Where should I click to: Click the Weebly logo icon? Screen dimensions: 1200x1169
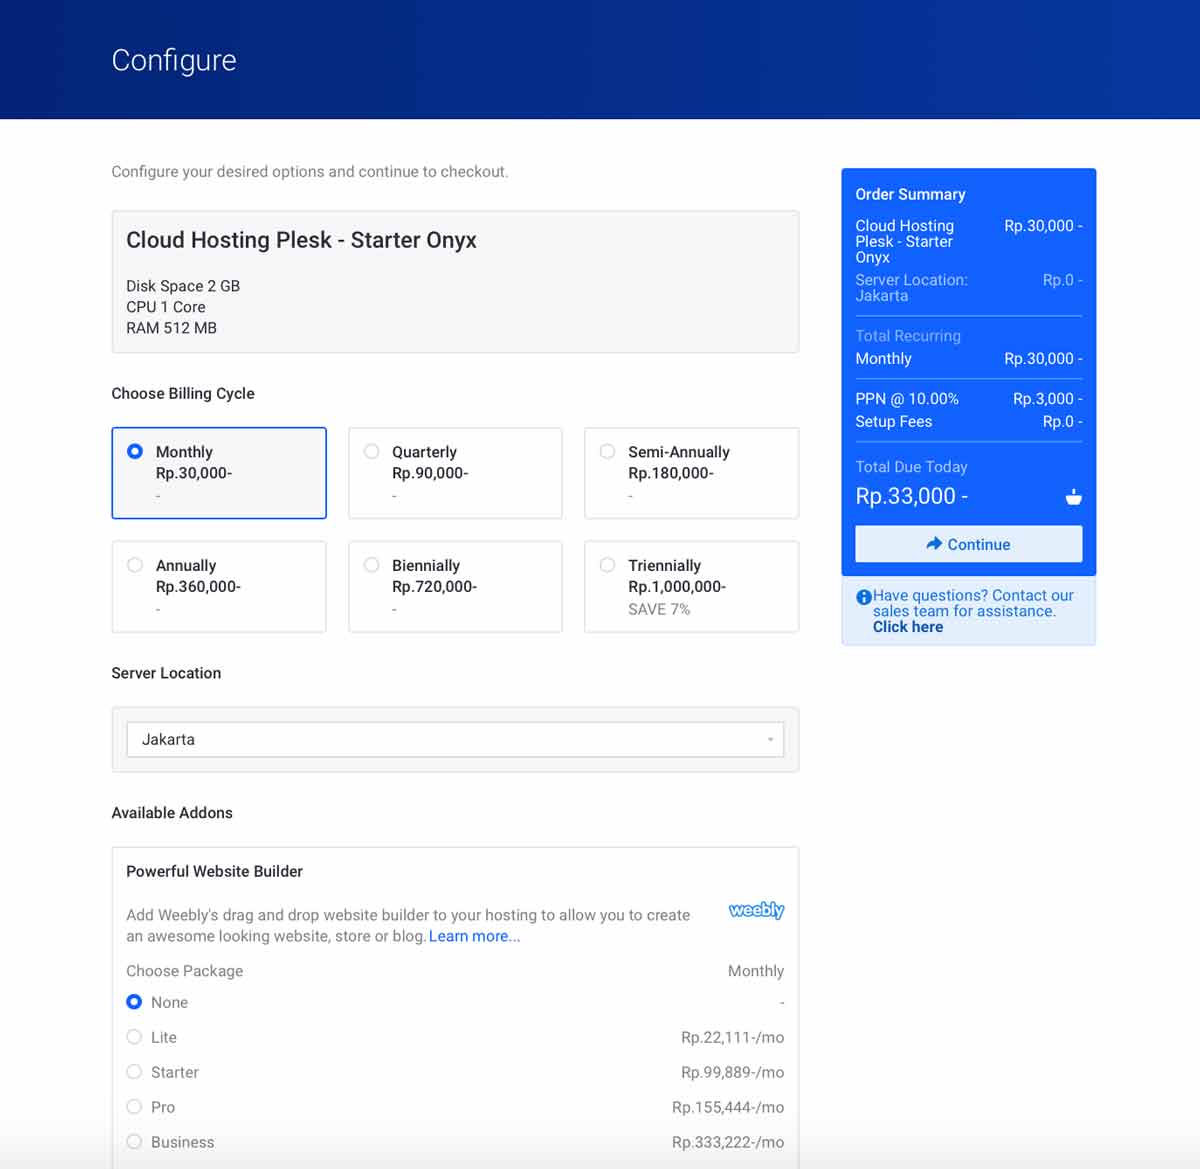(x=756, y=910)
